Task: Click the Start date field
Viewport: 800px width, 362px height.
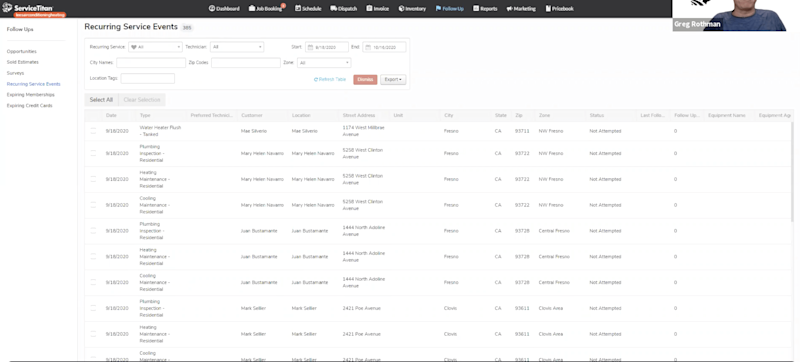Action: click(x=327, y=47)
